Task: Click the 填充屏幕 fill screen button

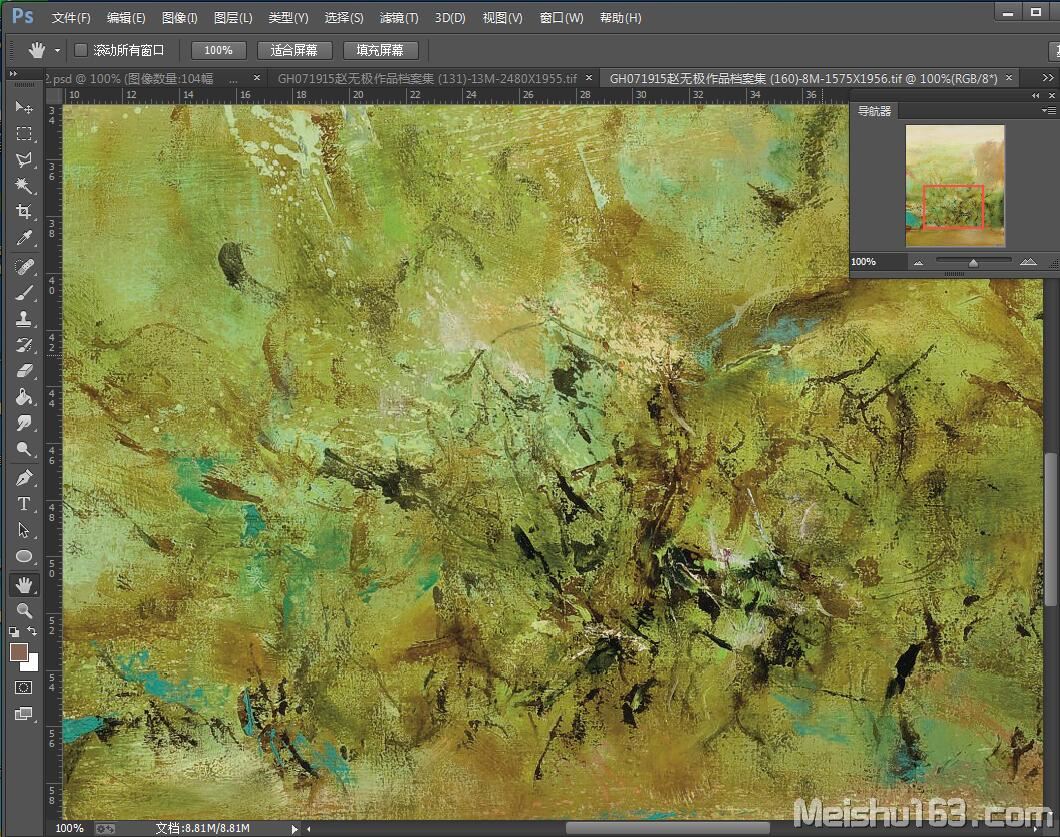Action: click(380, 50)
